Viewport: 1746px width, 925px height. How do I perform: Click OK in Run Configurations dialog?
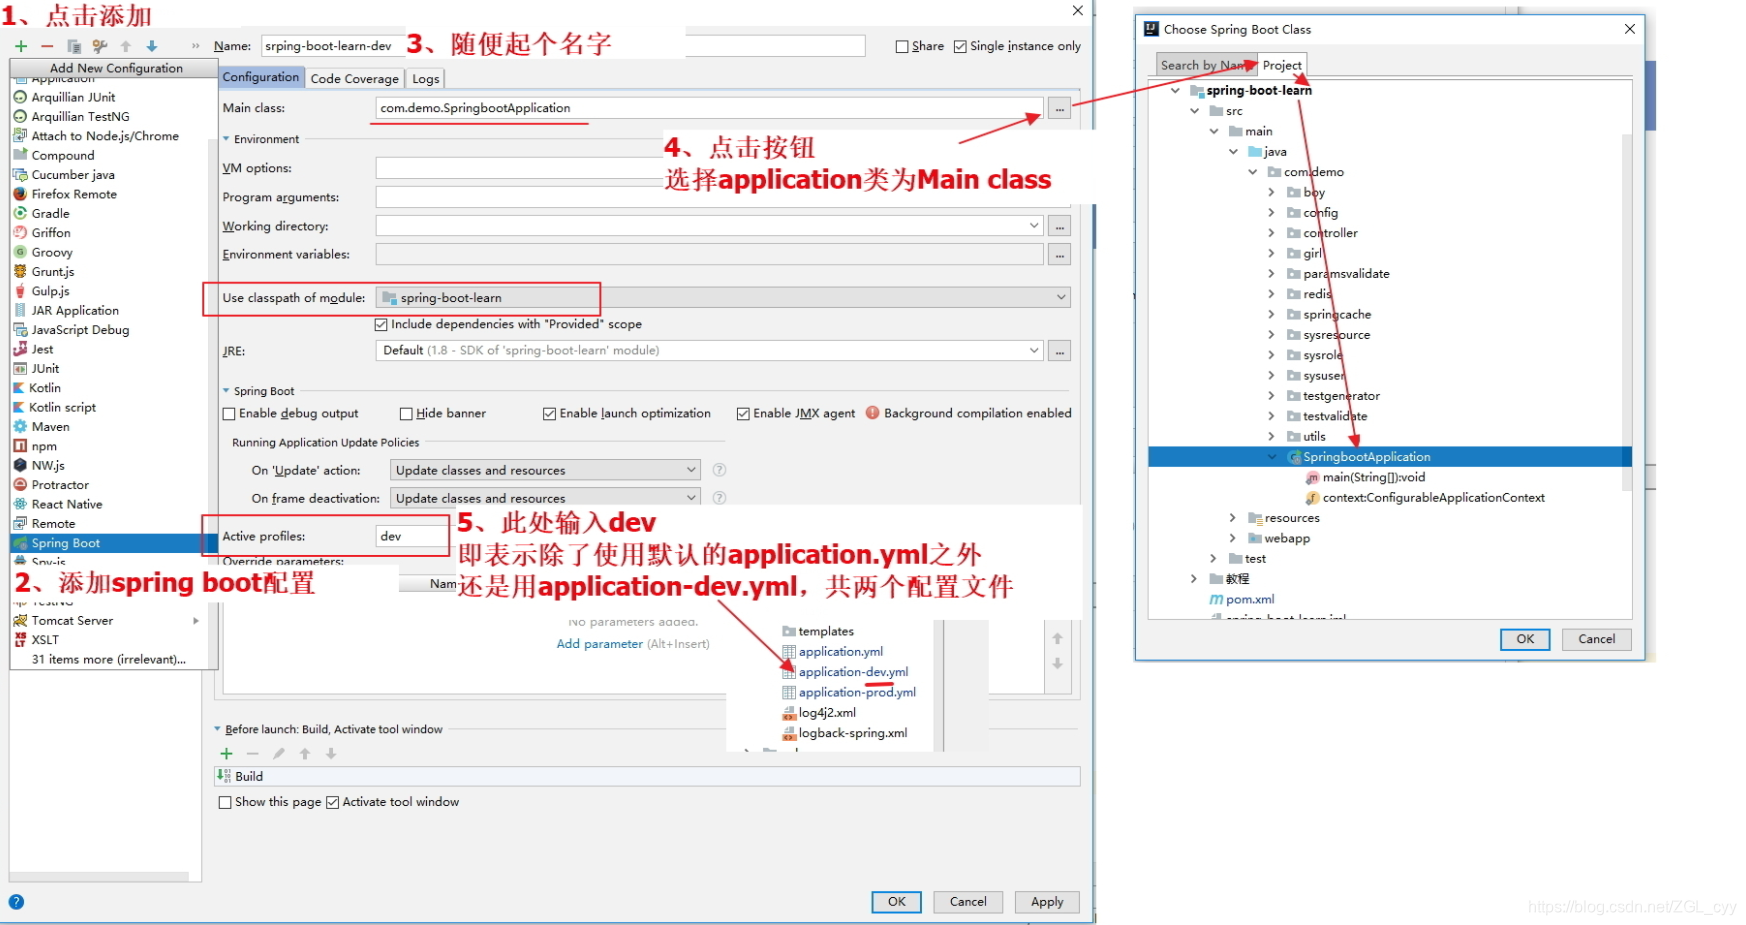tap(896, 901)
